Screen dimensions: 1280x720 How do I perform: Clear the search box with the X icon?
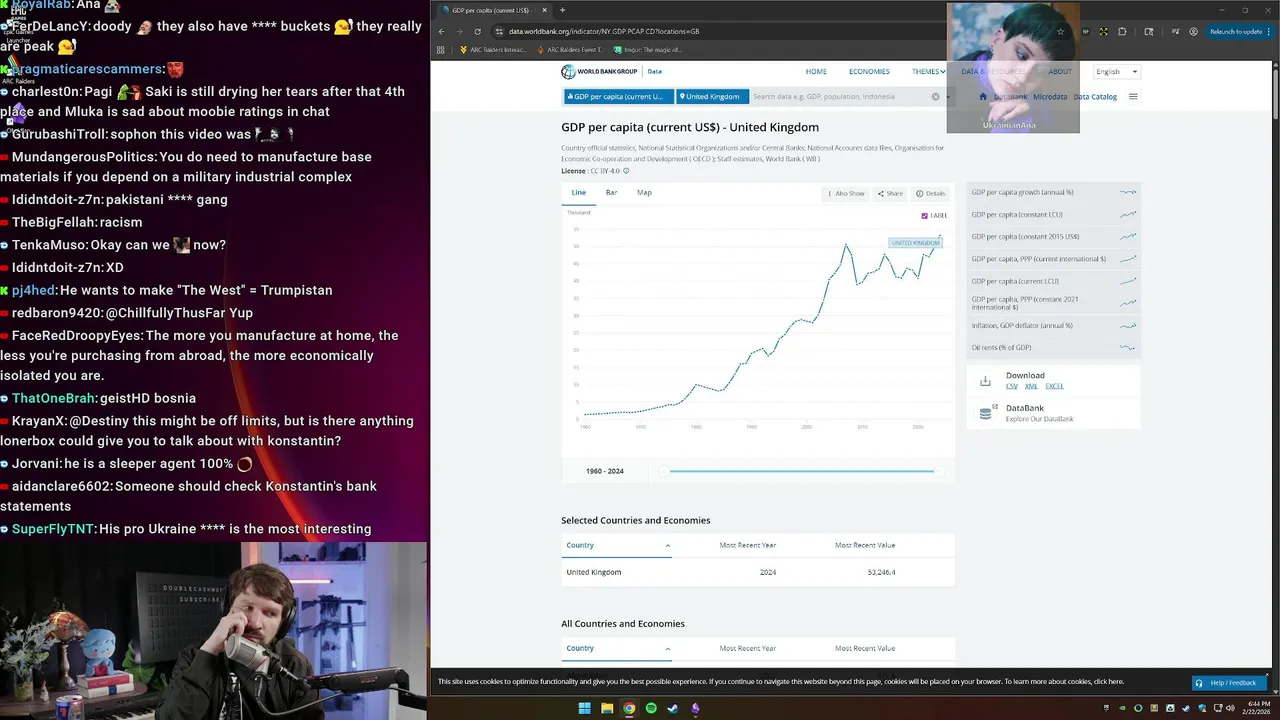936,97
